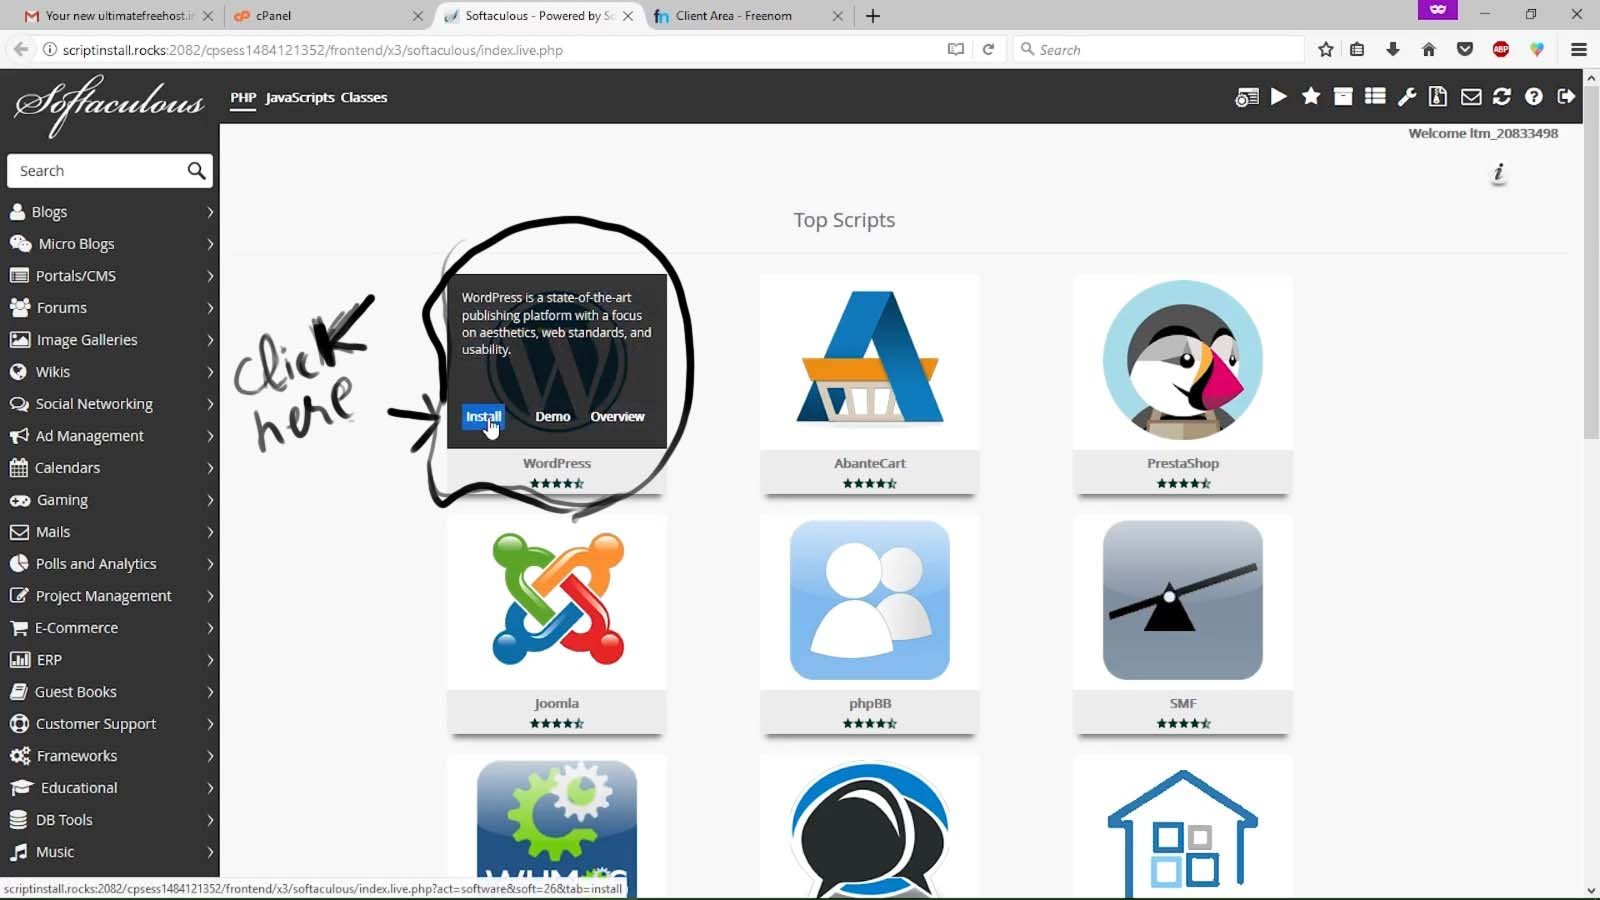This screenshot has height=900, width=1600.
Task: Click the SMF script thumbnail
Action: [x=1183, y=600]
